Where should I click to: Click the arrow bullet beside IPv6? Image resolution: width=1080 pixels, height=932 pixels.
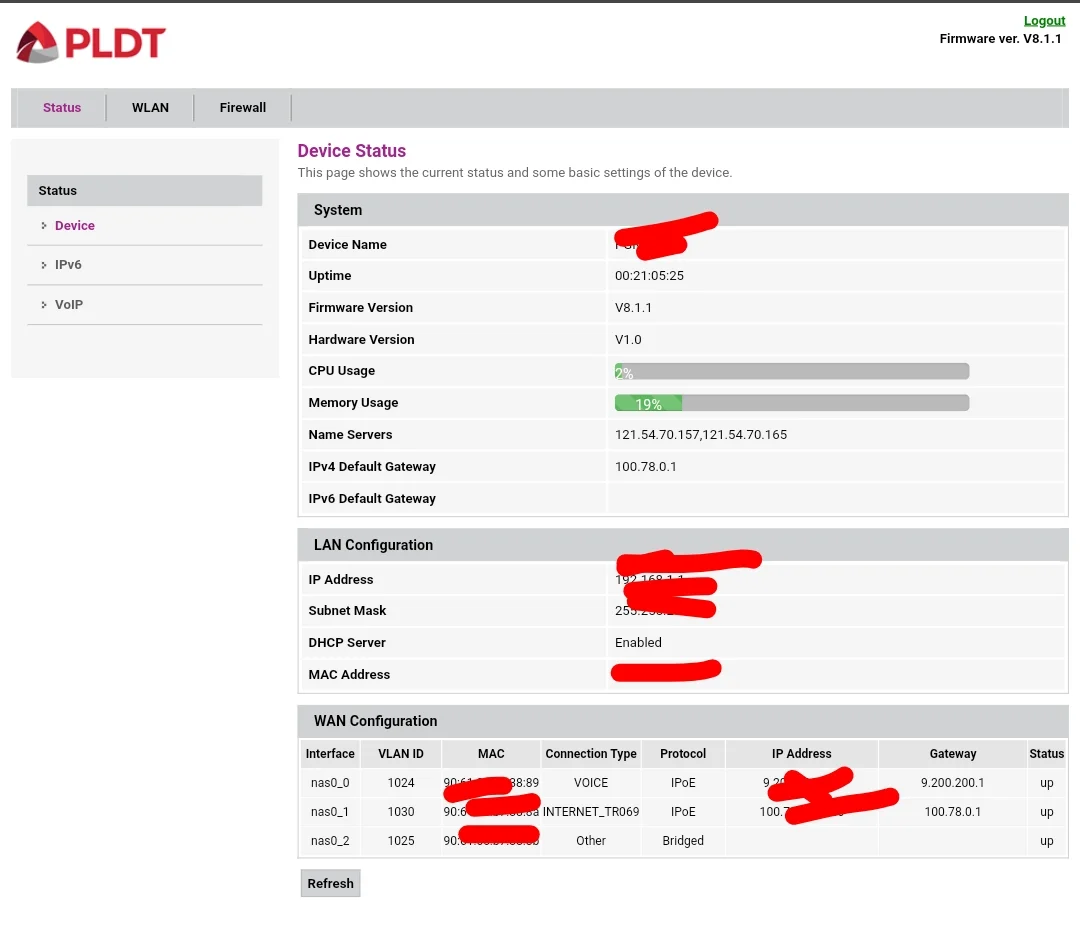43,265
